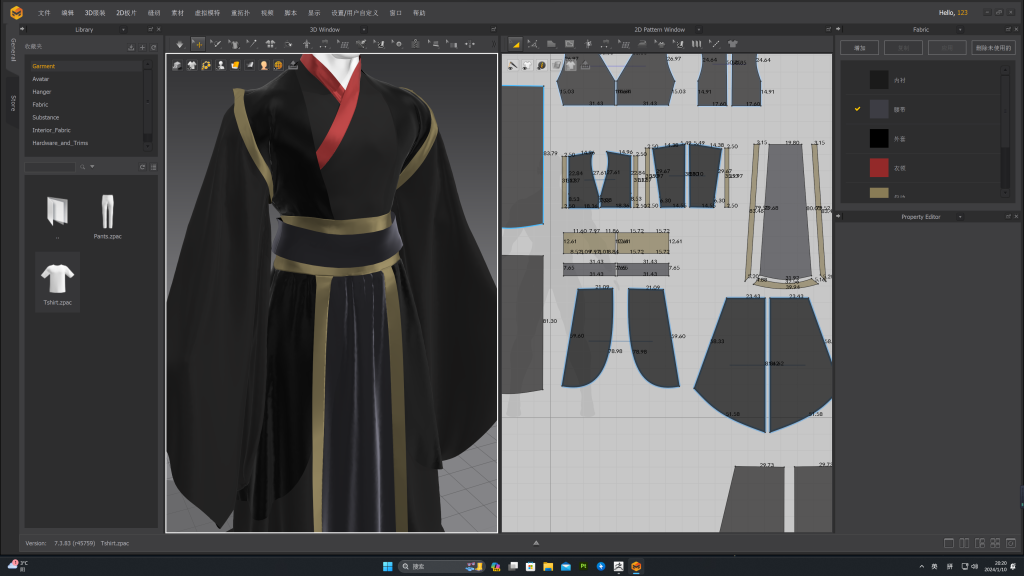Click the garment display shirt icon in 3D view
The image size is (1024, 576).
192,65
